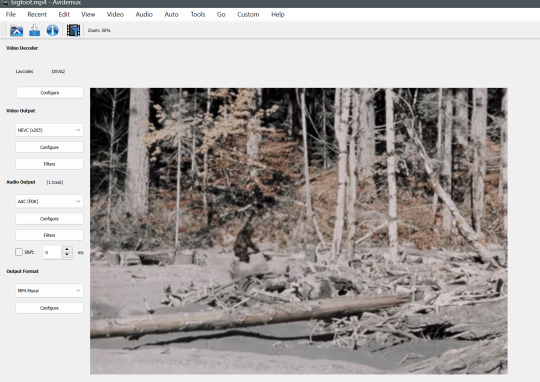Click the shift milliseconds input field
Screen dimensions: 540x382
pyautogui.click(x=52, y=252)
